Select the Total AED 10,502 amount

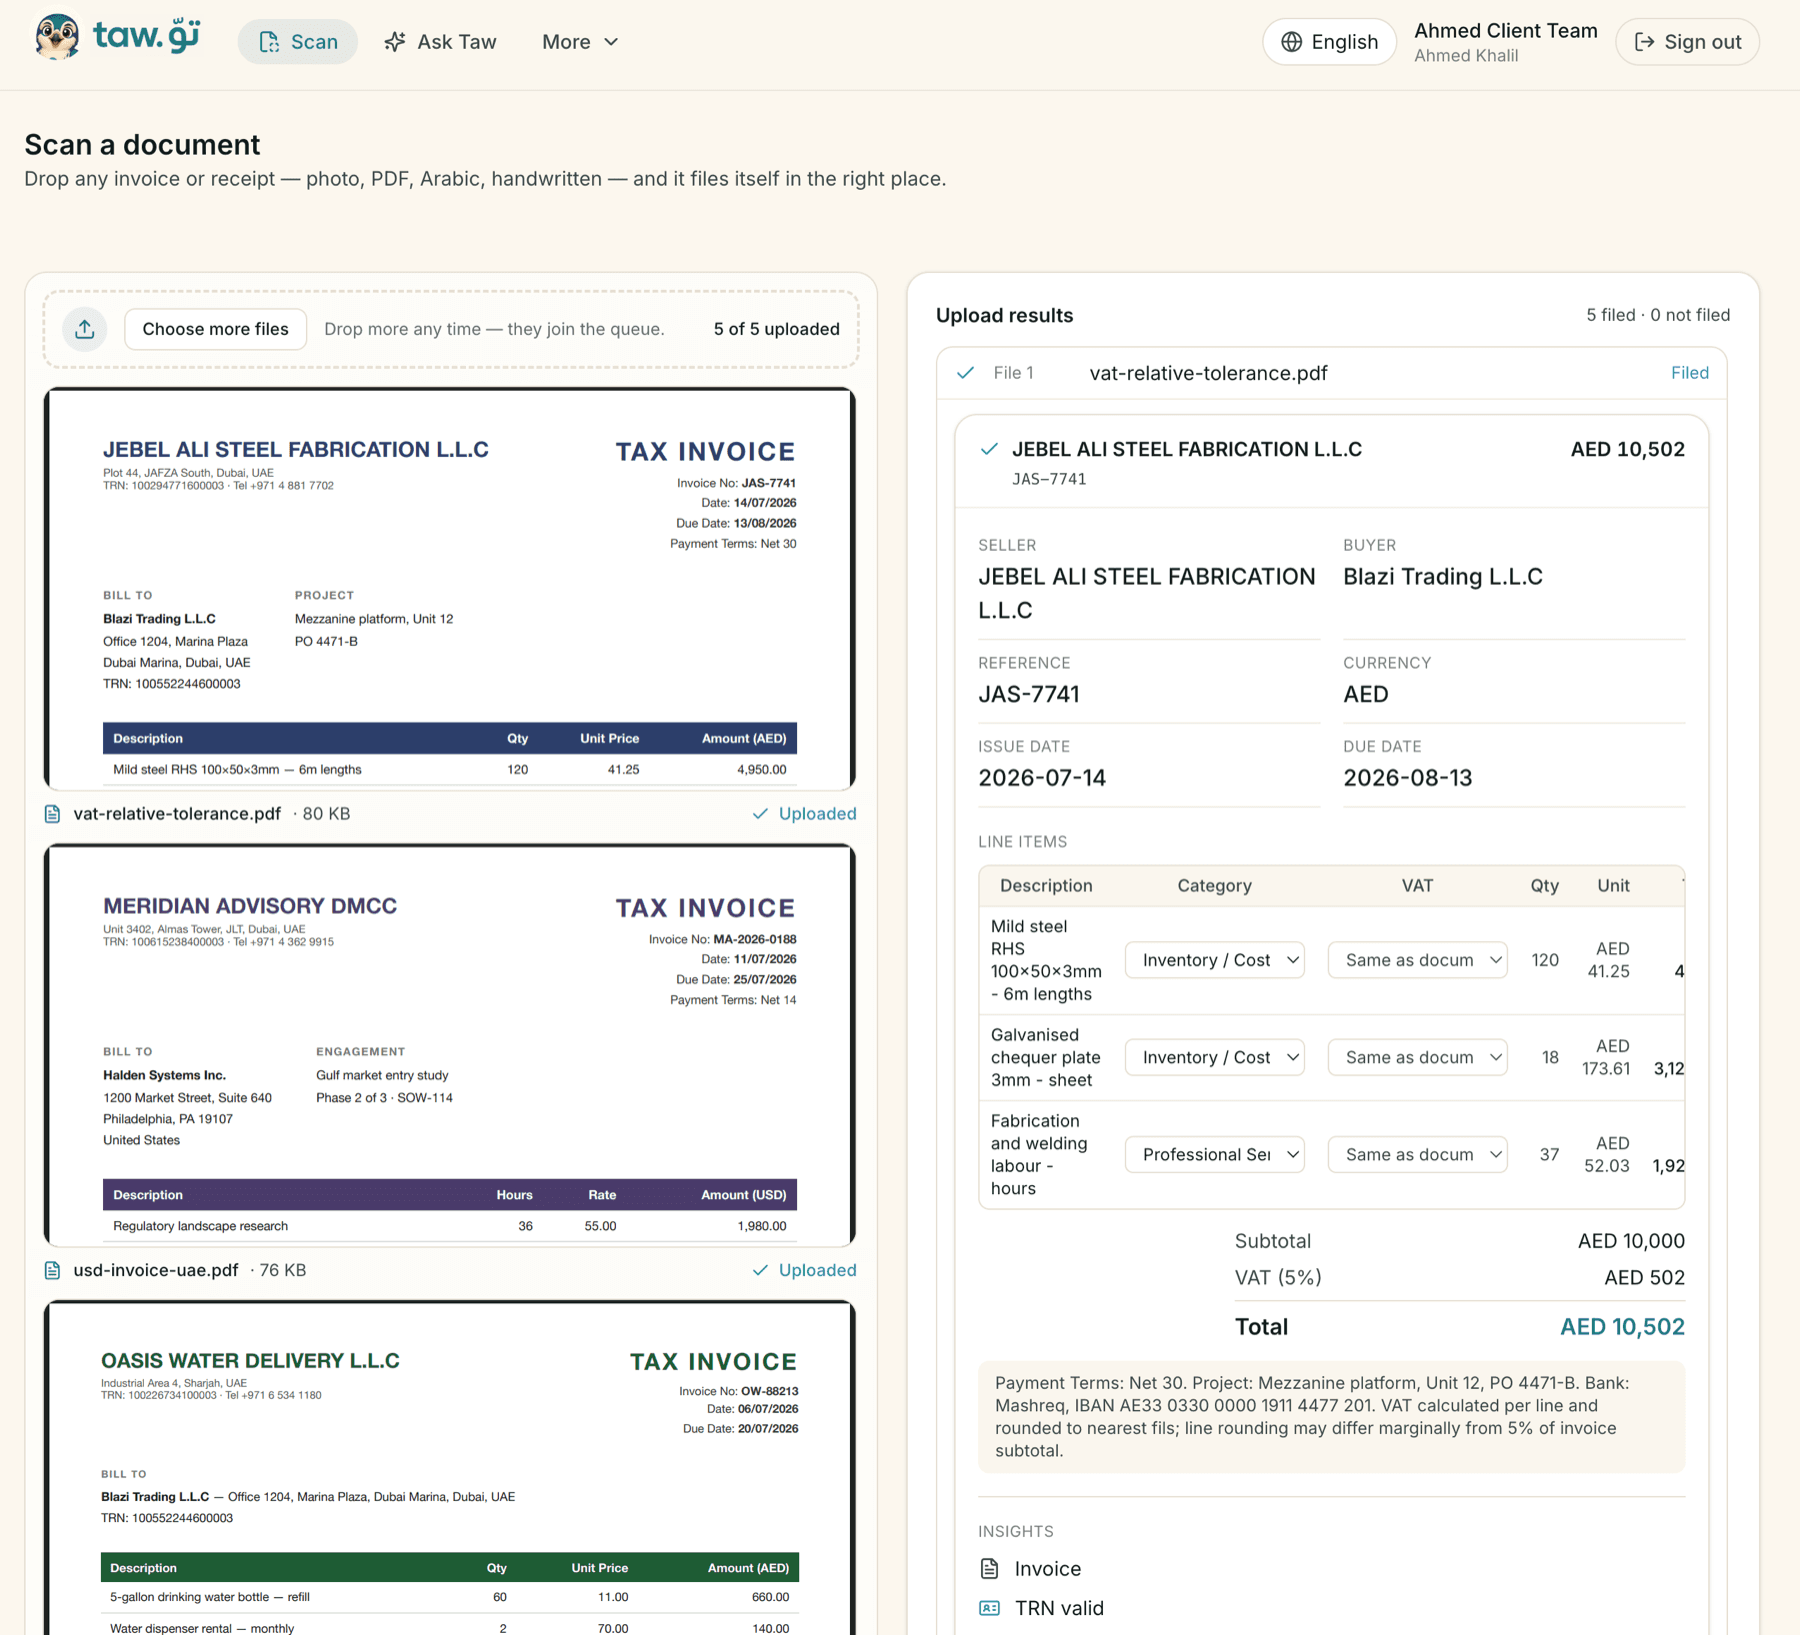[1622, 1326]
